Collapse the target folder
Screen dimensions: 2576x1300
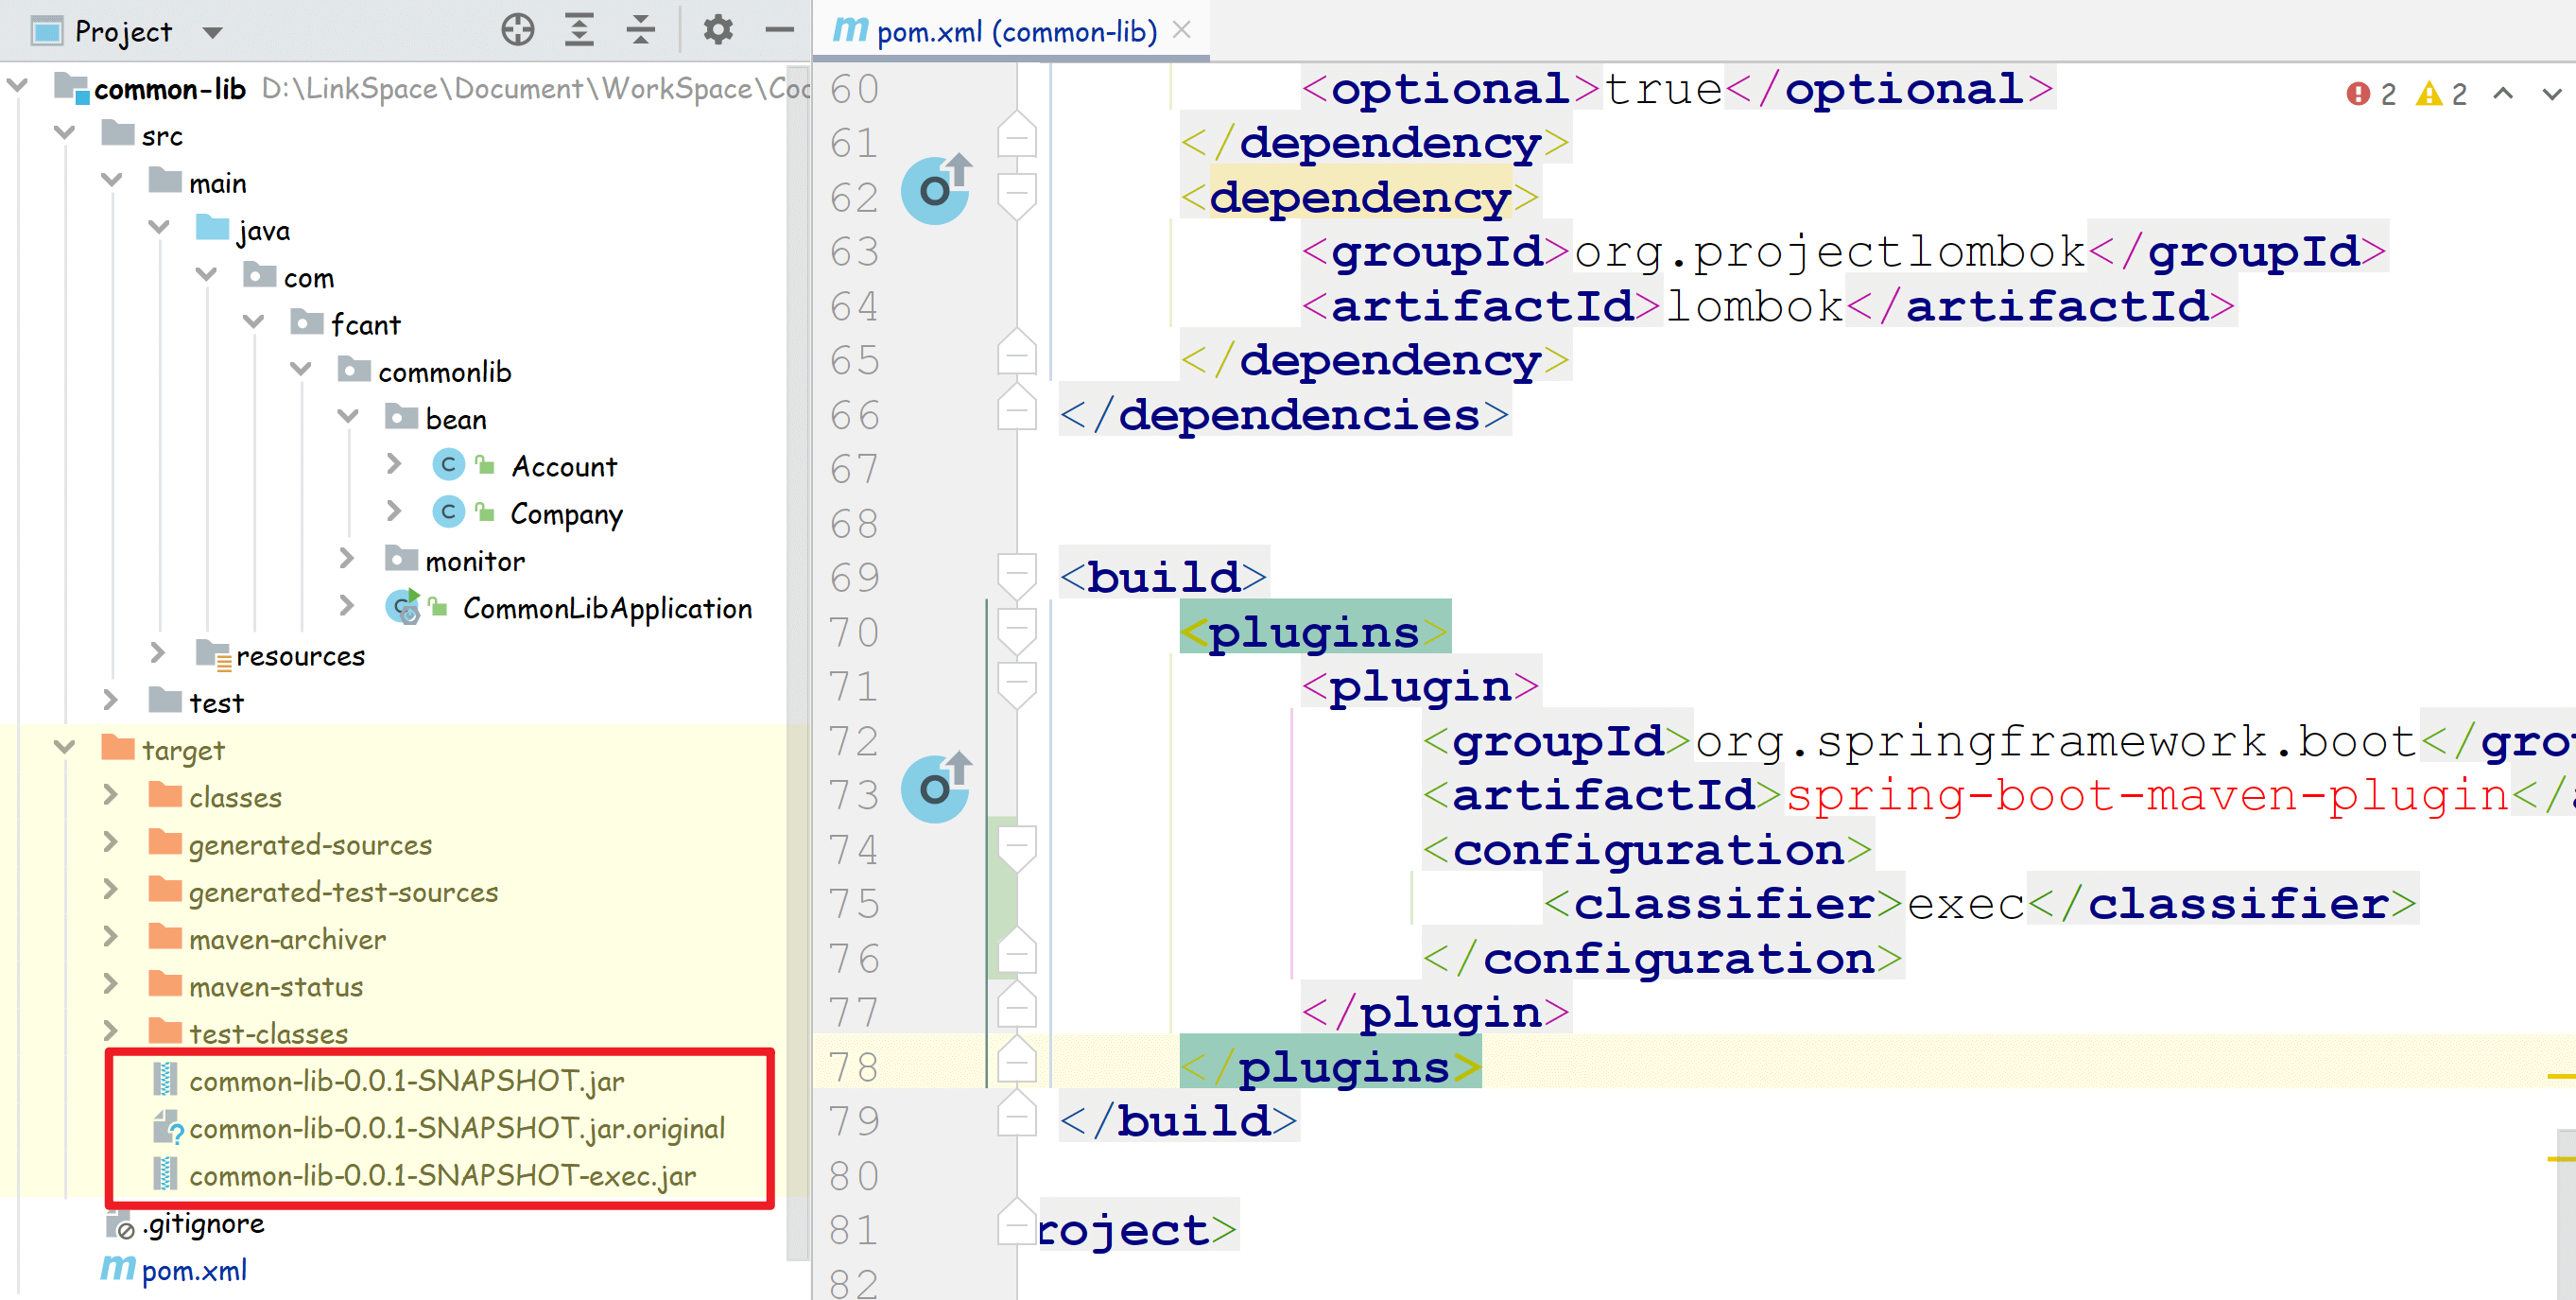(65, 748)
